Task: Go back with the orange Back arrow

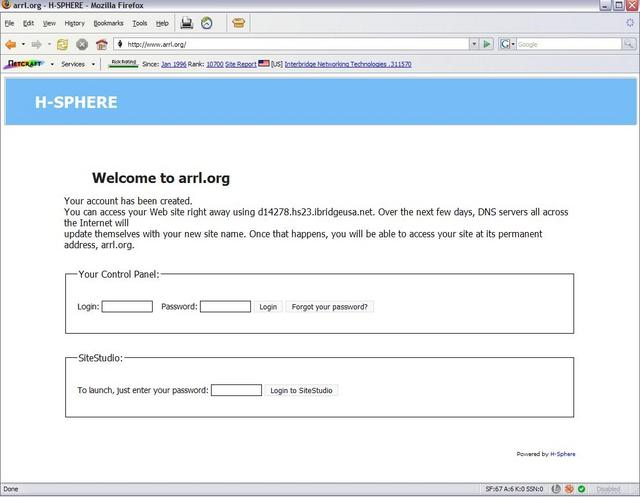Action: point(11,44)
